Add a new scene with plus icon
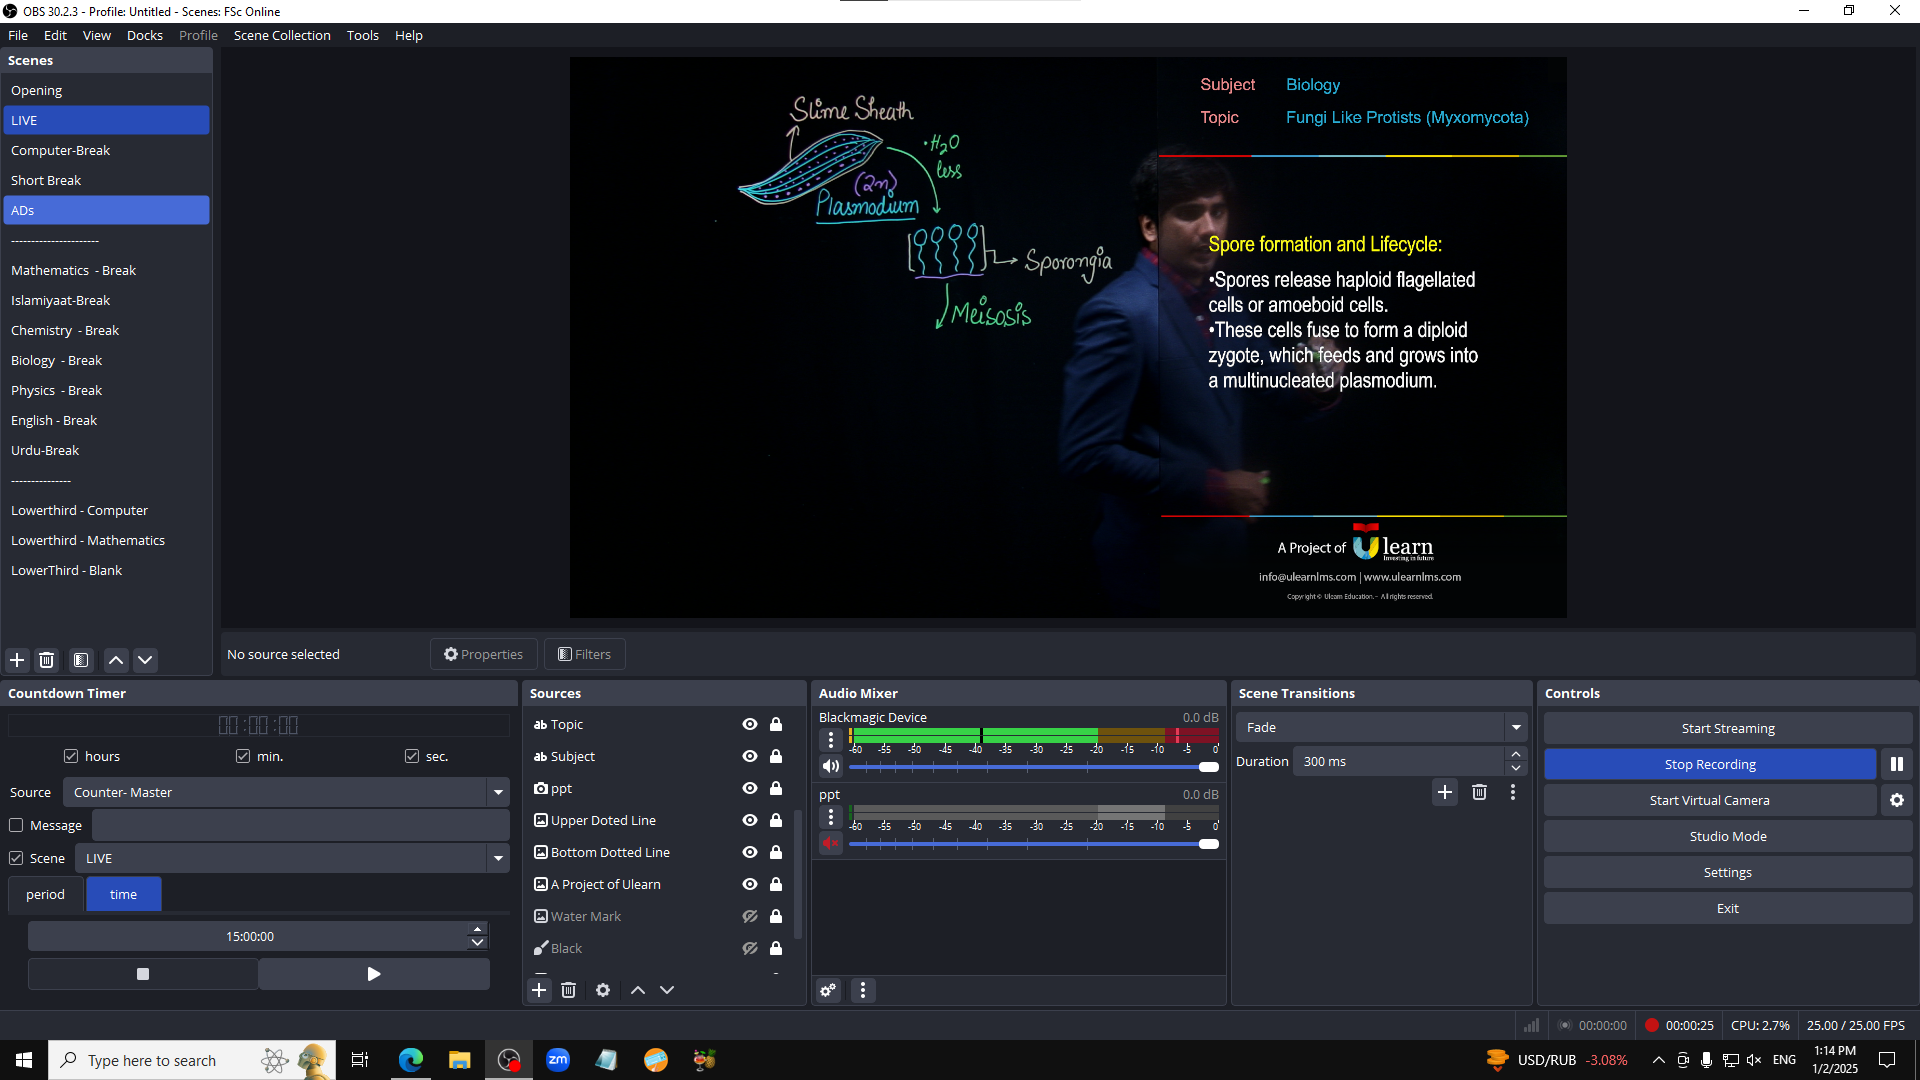 17,660
